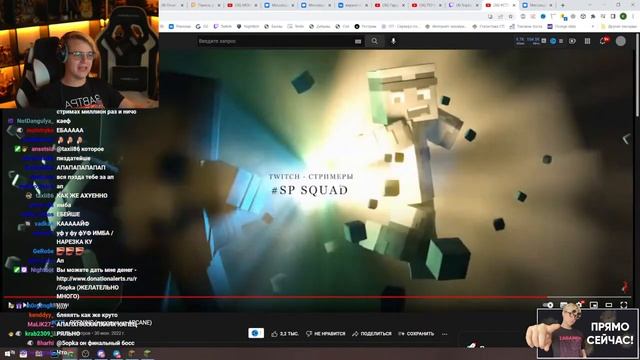The image size is (640, 360).
Task: Bookmark this page with star icon
Action: pyautogui.click(x=510, y=16)
